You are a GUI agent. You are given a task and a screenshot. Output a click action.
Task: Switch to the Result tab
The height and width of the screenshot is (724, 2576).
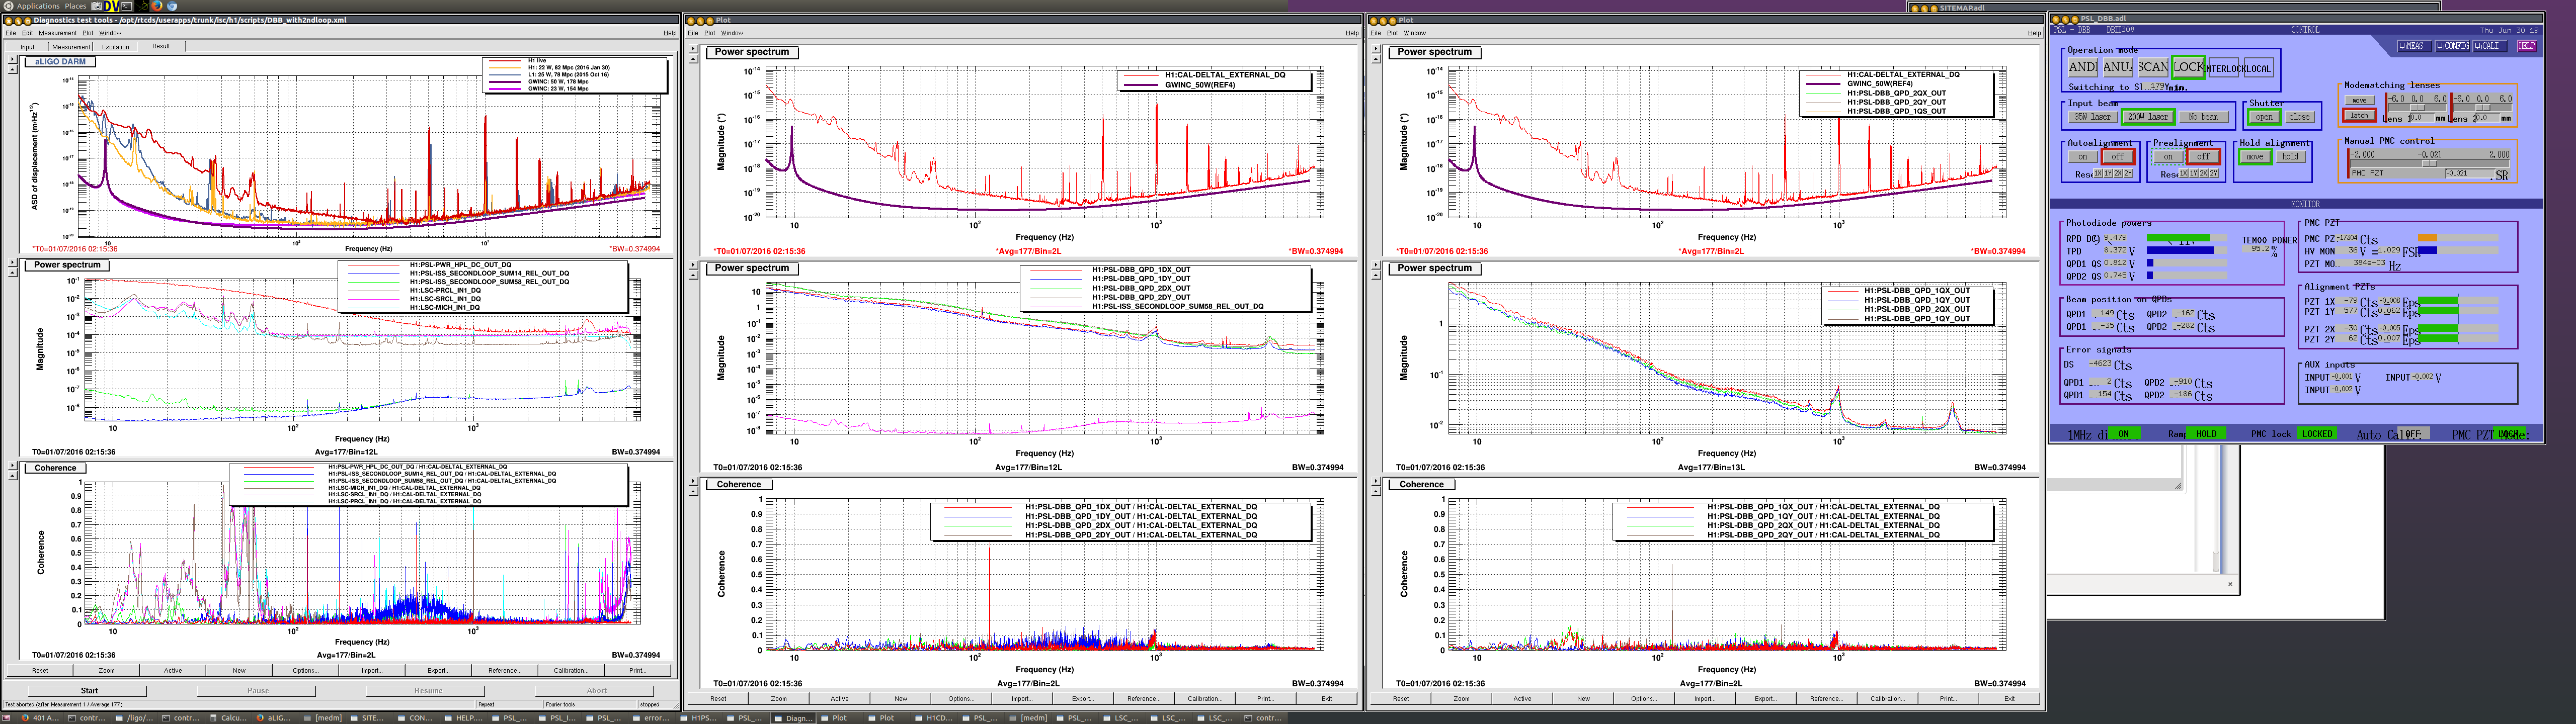click(161, 46)
